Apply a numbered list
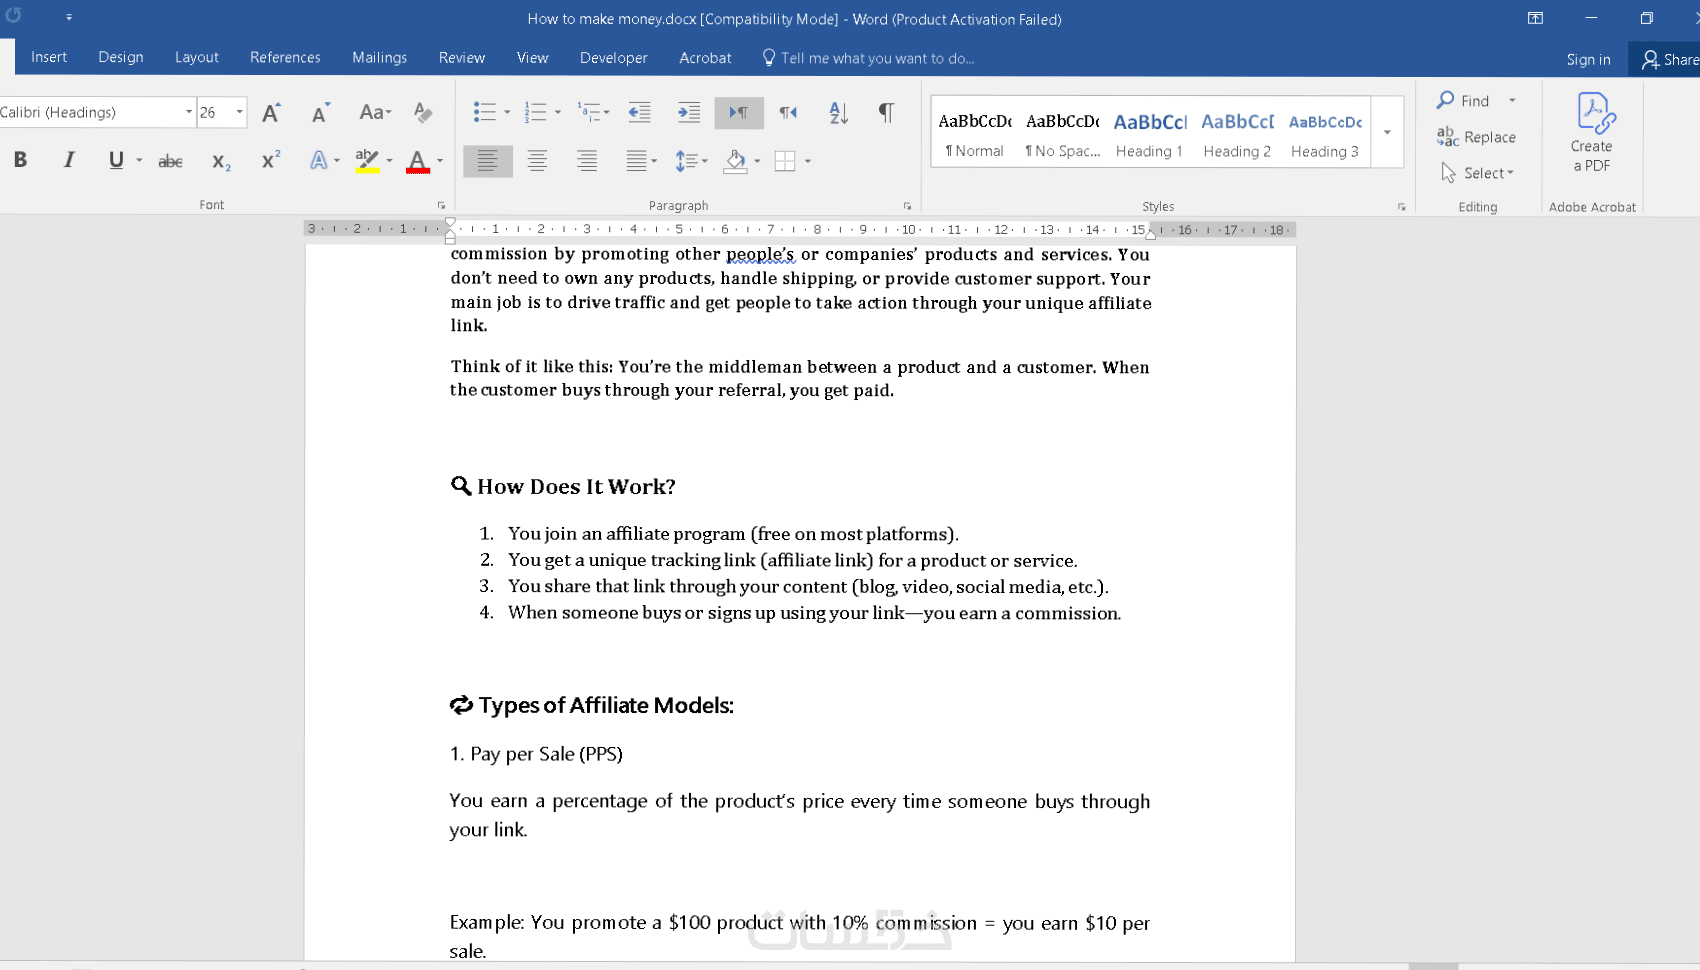The height and width of the screenshot is (970, 1700). pyautogui.click(x=536, y=112)
